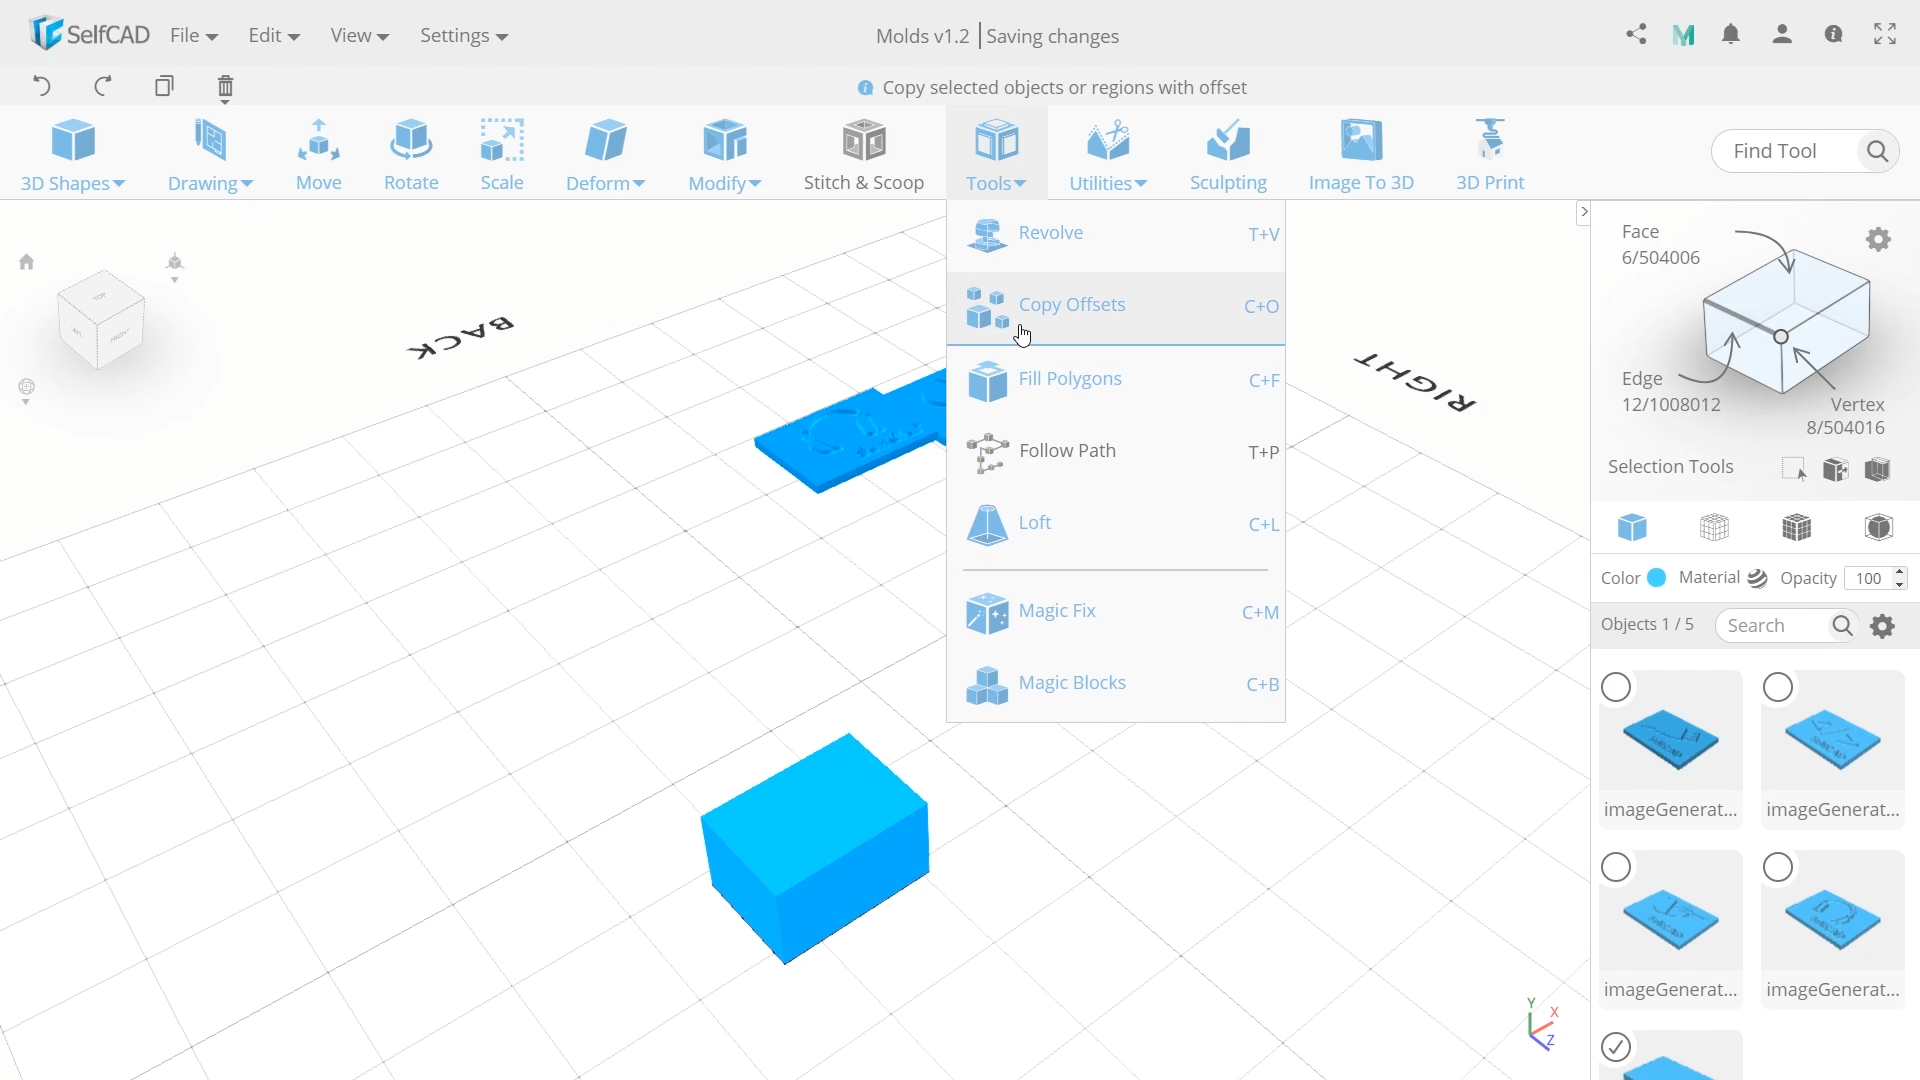Screen dimensions: 1920x1080
Task: Close the Tools dropdown button
Action: tap(997, 154)
